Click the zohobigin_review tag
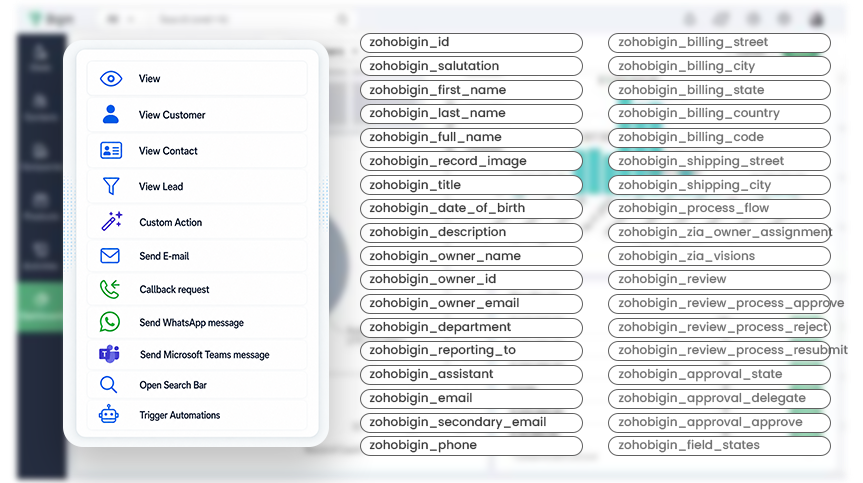Image resolution: width=863 pixels, height=483 pixels. 719,279
